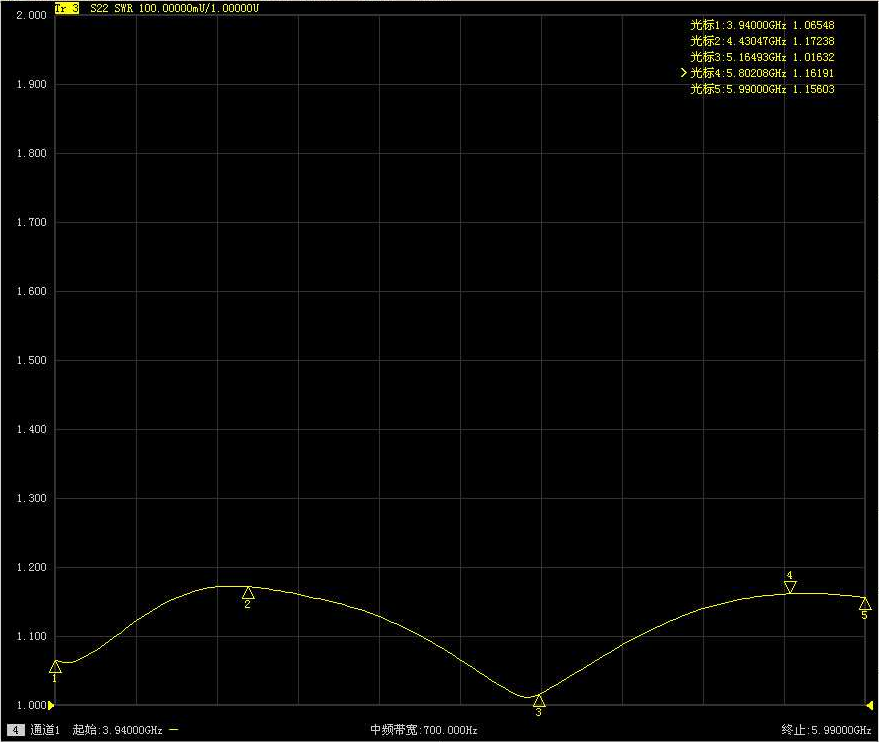Image resolution: width=879 pixels, height=742 pixels.
Task: Click marker 3 triangle at curve minimum
Action: pyautogui.click(x=539, y=701)
